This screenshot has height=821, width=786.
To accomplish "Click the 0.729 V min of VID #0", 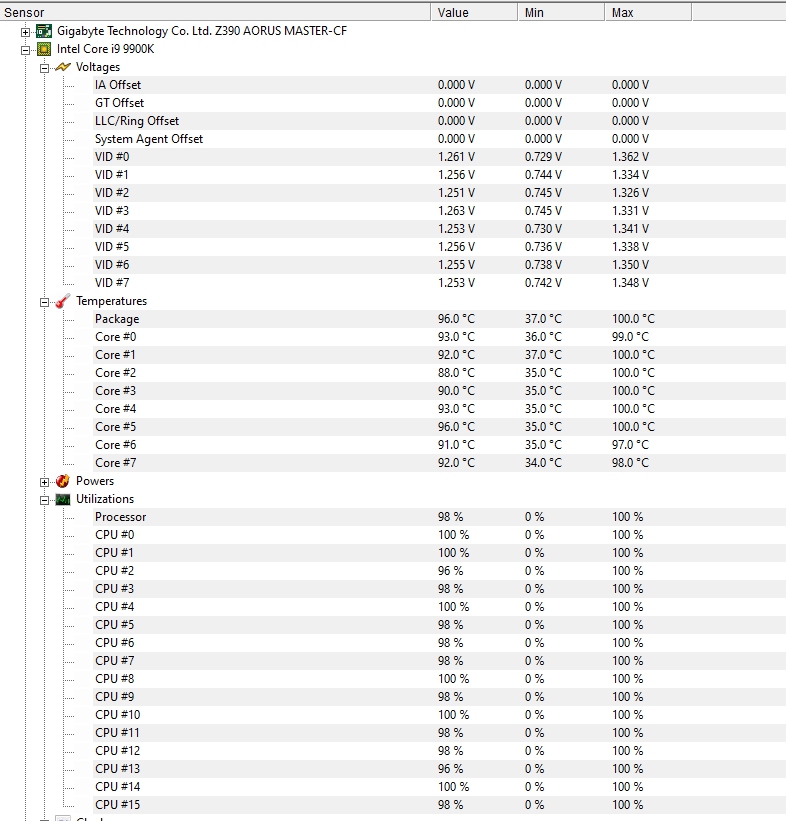I will 544,157.
